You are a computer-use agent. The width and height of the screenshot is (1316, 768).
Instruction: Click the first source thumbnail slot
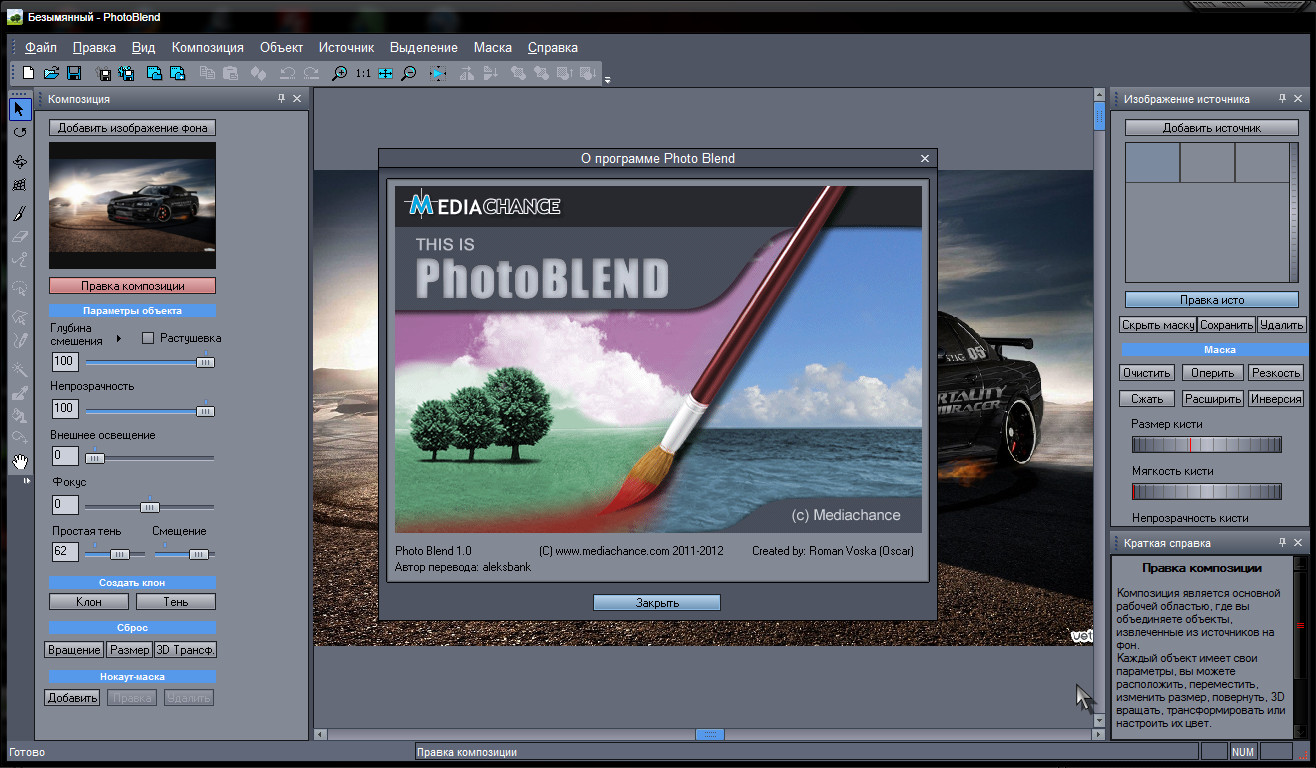1153,162
